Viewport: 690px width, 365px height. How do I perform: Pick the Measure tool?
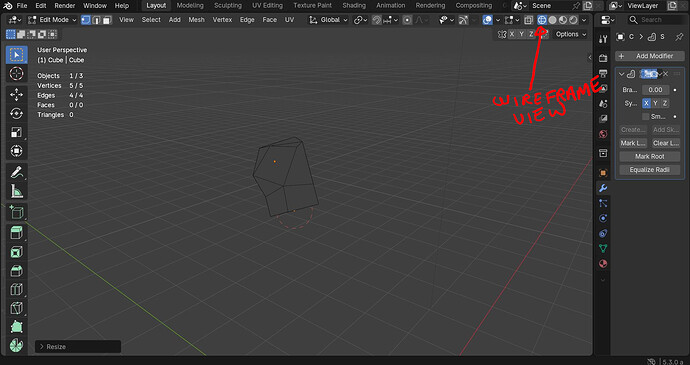(17, 191)
